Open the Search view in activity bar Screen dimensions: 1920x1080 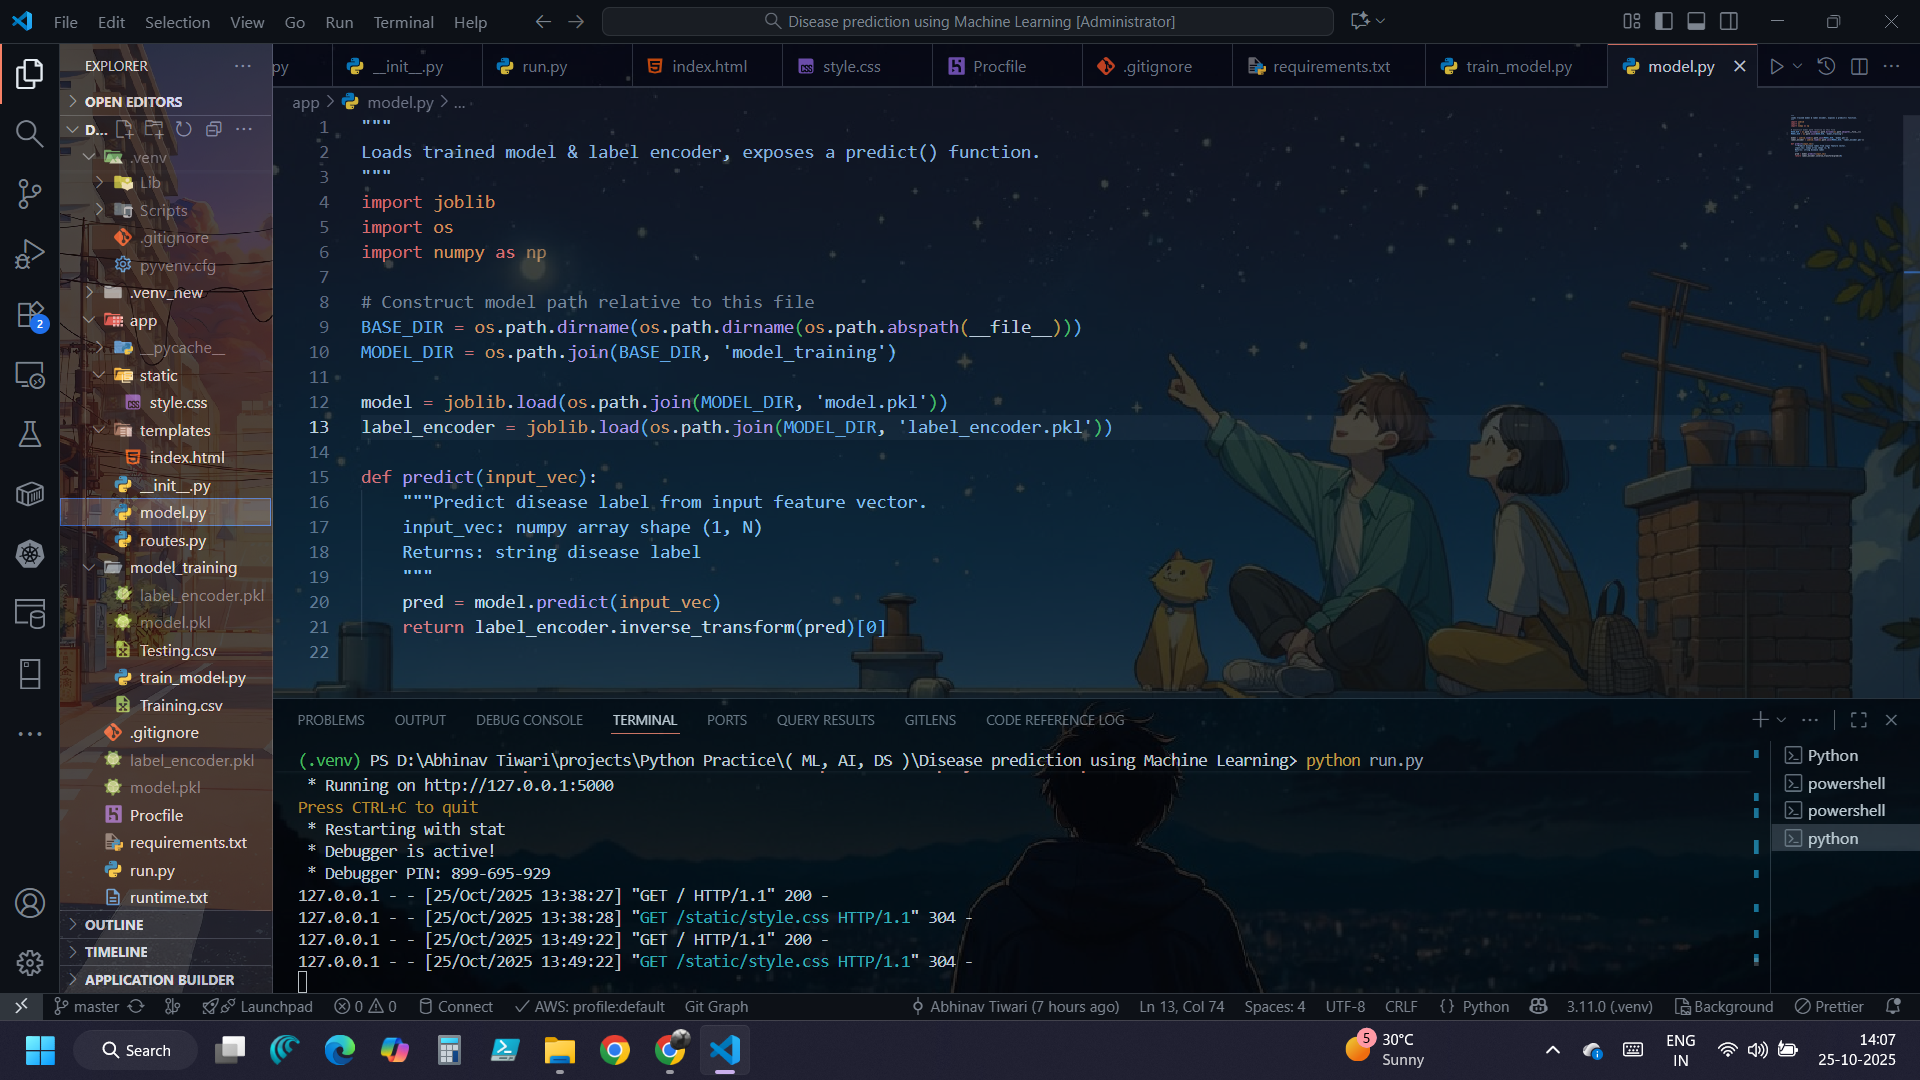pos(29,133)
